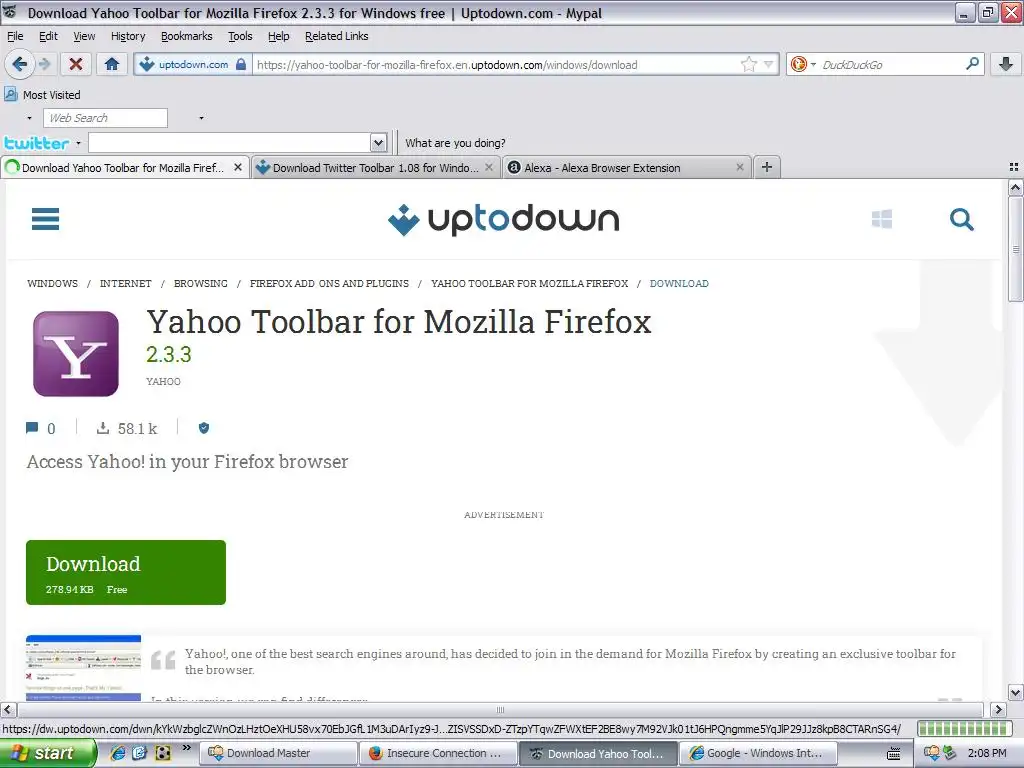
Task: Open the Bookmarks menu
Action: 187,36
